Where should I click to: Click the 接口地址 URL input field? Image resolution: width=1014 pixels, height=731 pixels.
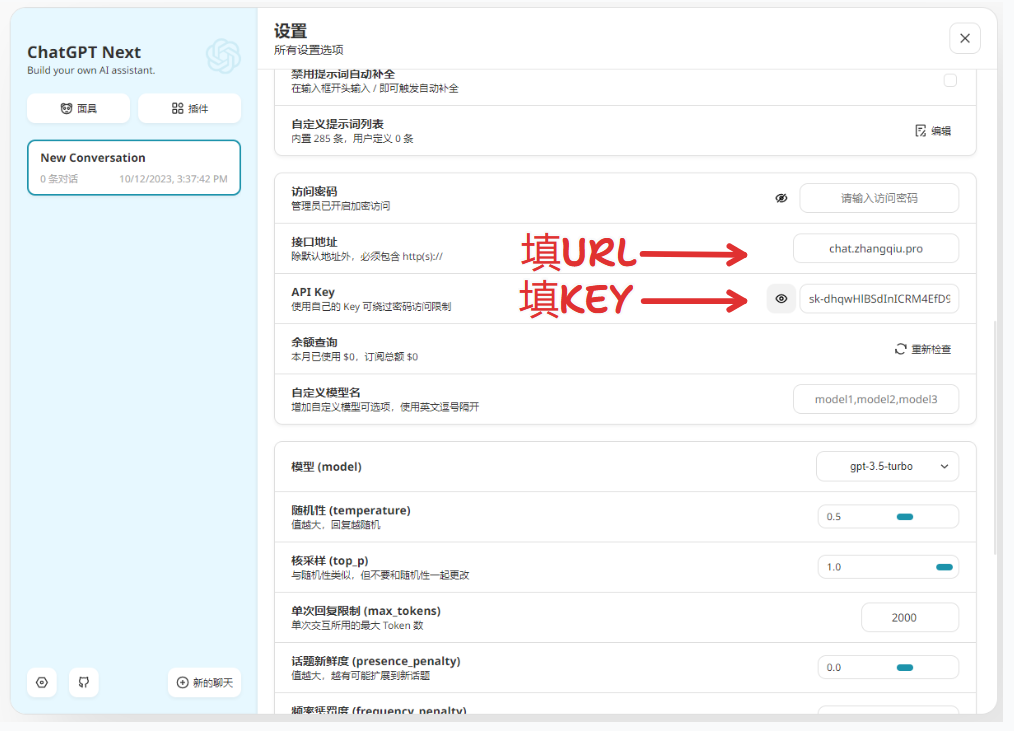click(x=875, y=248)
